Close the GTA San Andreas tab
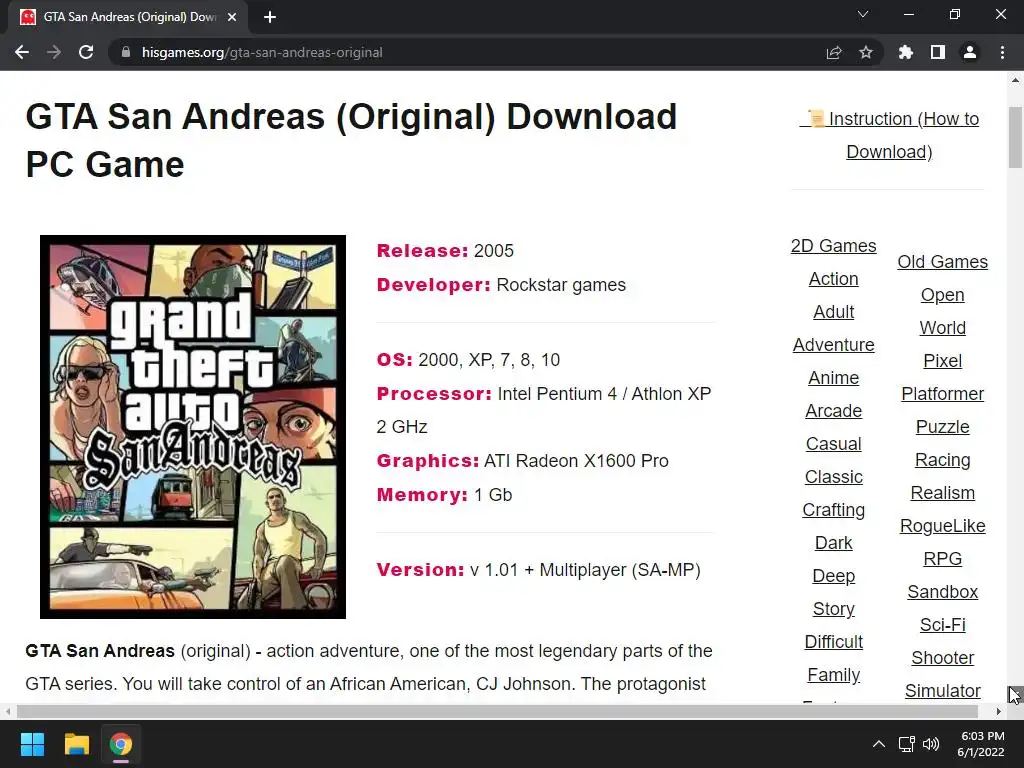Viewport: 1024px width, 768px height. [x=232, y=17]
